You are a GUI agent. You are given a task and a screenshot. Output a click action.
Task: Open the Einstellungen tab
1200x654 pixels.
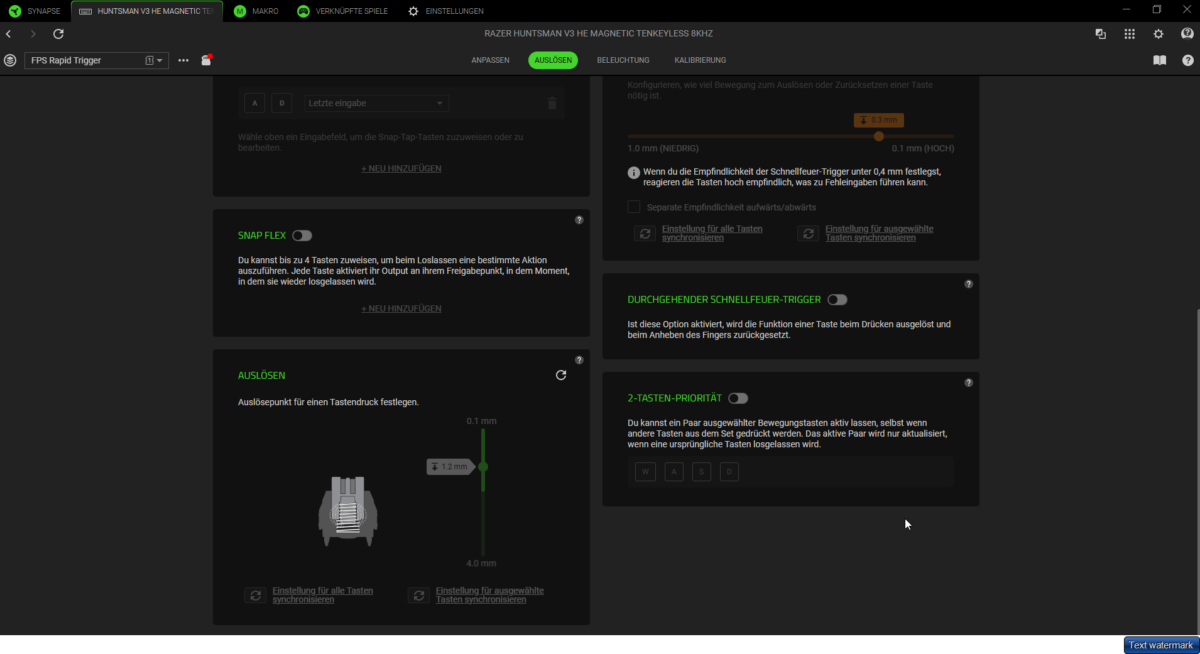446,10
